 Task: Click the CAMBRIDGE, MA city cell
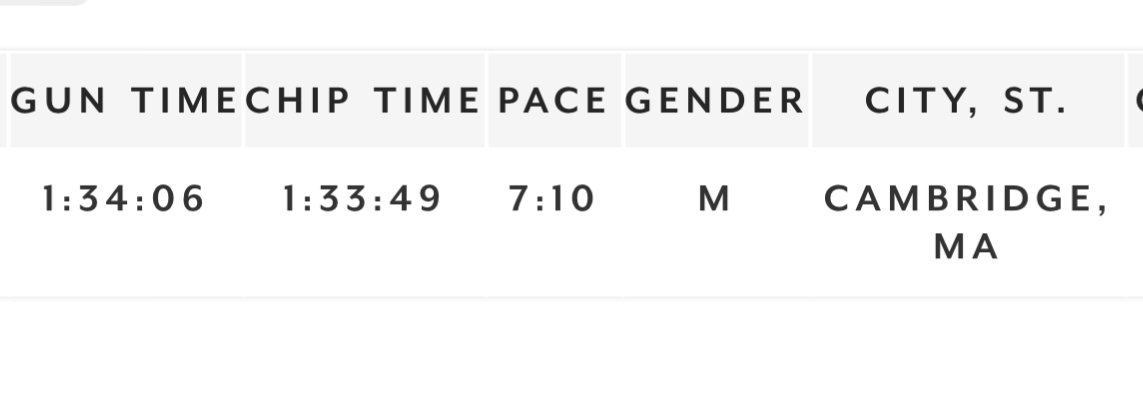click(967, 222)
